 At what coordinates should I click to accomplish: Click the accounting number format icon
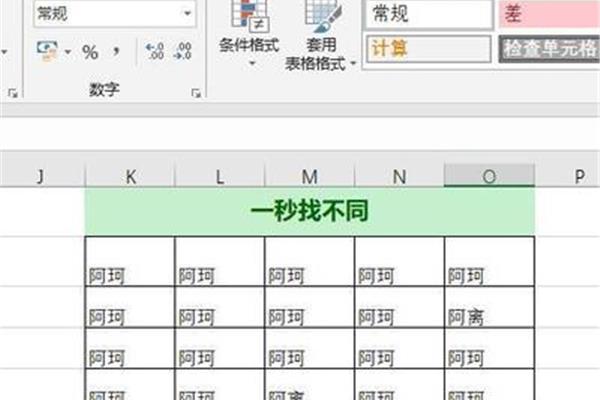[x=47, y=51]
